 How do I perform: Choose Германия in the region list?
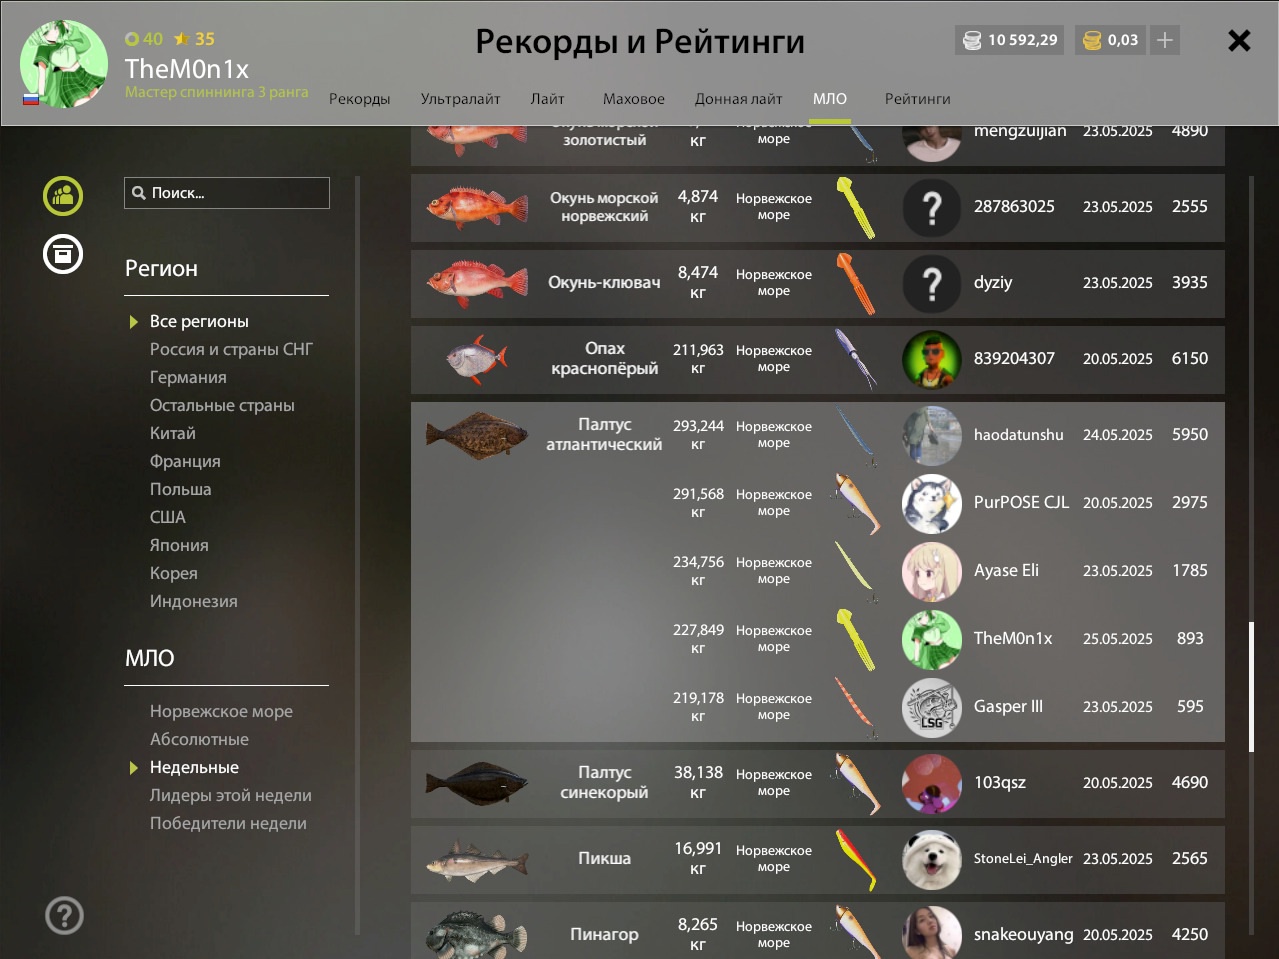point(188,377)
